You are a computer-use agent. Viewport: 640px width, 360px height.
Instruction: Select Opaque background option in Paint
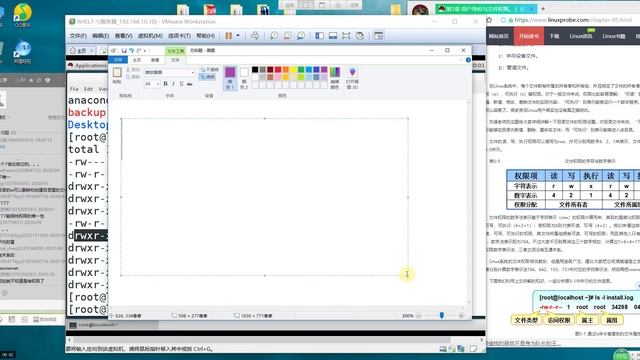(x=209, y=70)
